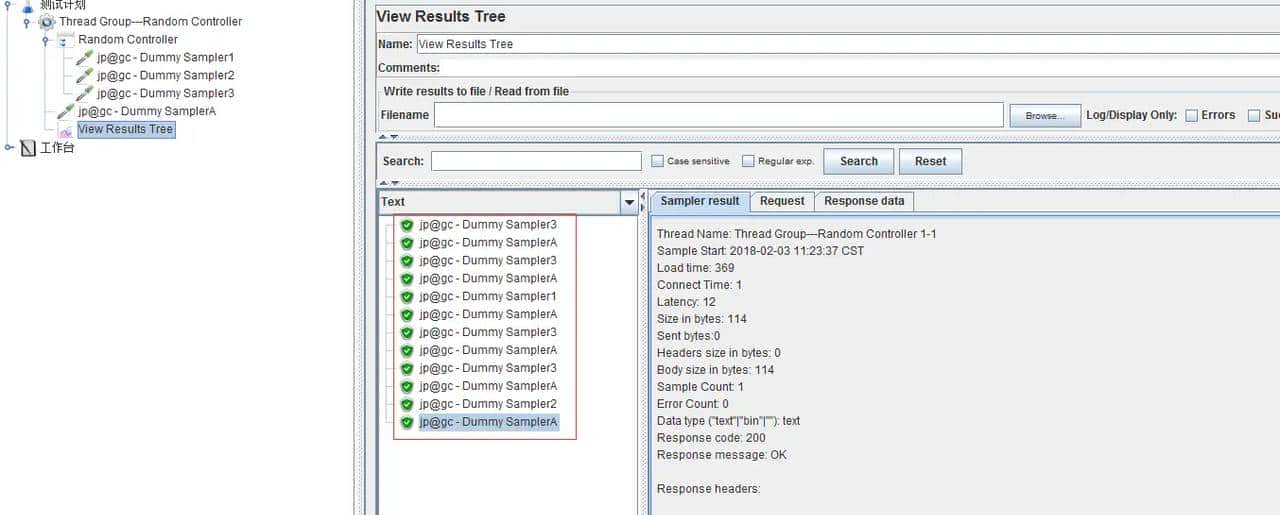The width and height of the screenshot is (1280, 515).
Task: Enable the Case sensitive checkbox
Action: [x=657, y=161]
